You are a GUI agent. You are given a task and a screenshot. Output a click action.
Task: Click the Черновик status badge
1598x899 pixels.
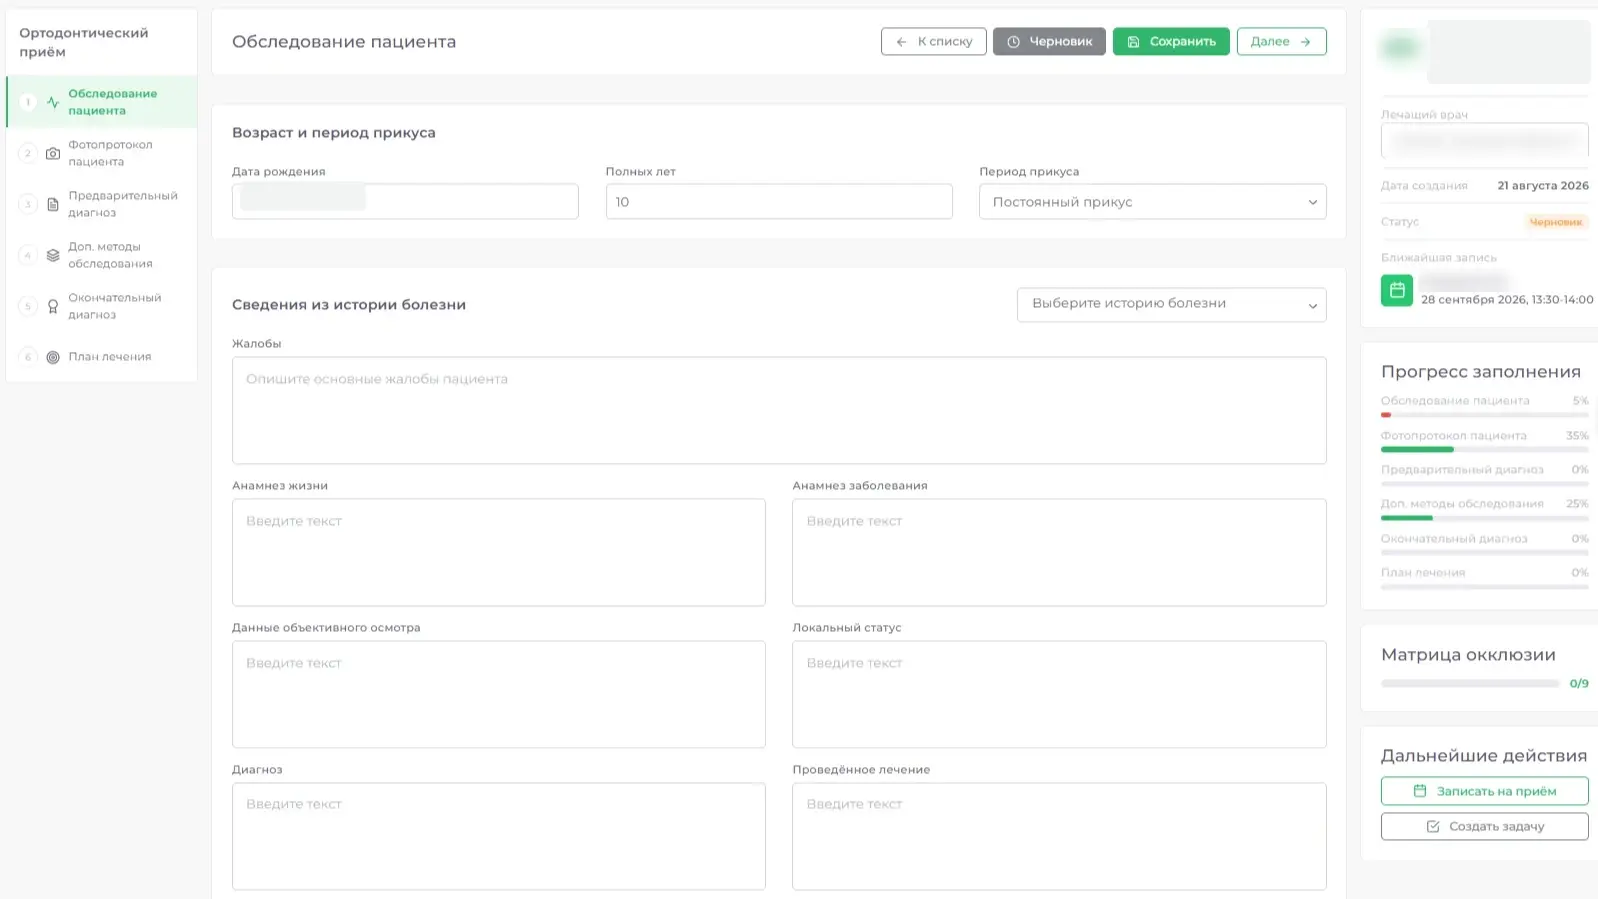click(x=1555, y=222)
